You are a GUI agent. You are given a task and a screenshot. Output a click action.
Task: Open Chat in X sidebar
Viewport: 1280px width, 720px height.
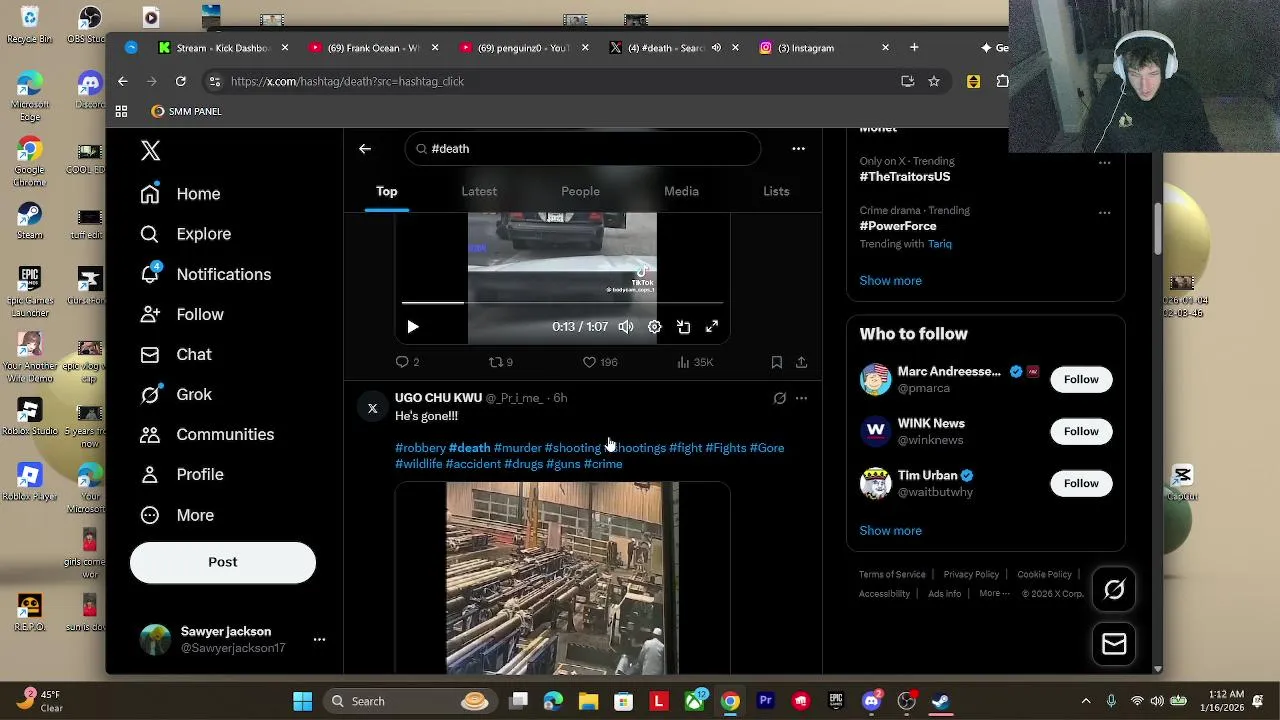tap(176, 354)
